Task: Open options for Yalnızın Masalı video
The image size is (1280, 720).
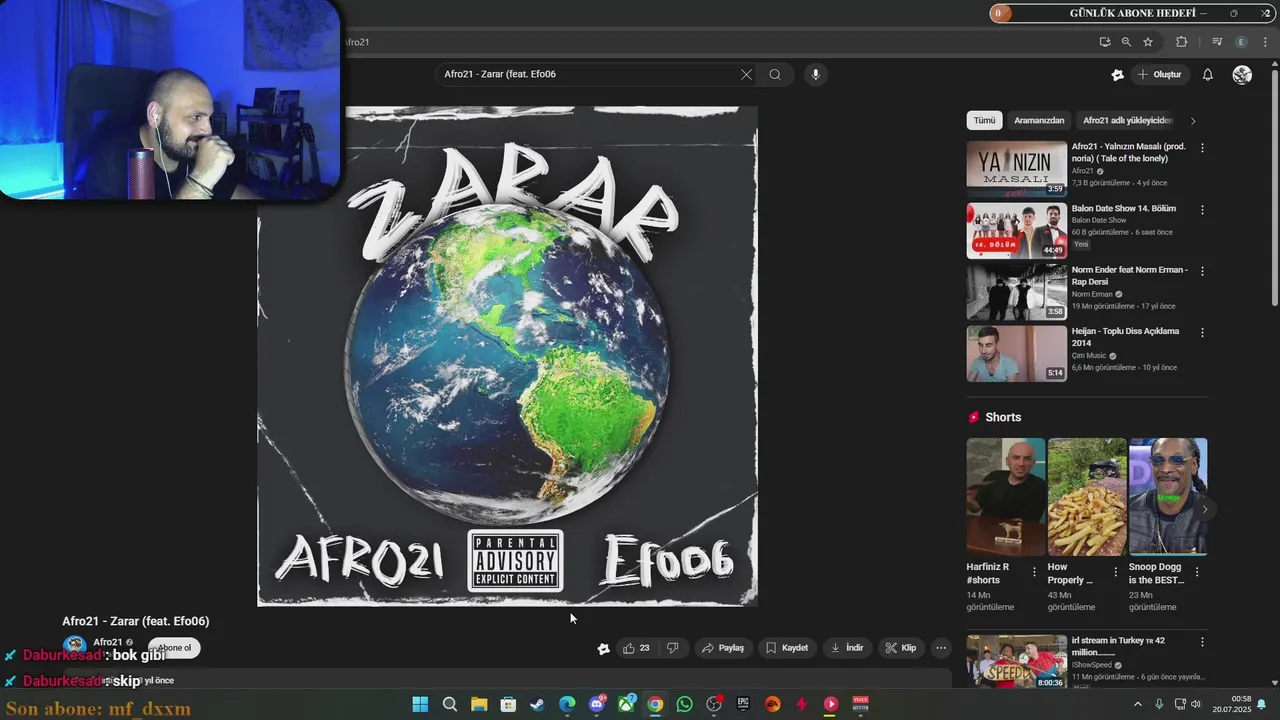Action: point(1202,147)
